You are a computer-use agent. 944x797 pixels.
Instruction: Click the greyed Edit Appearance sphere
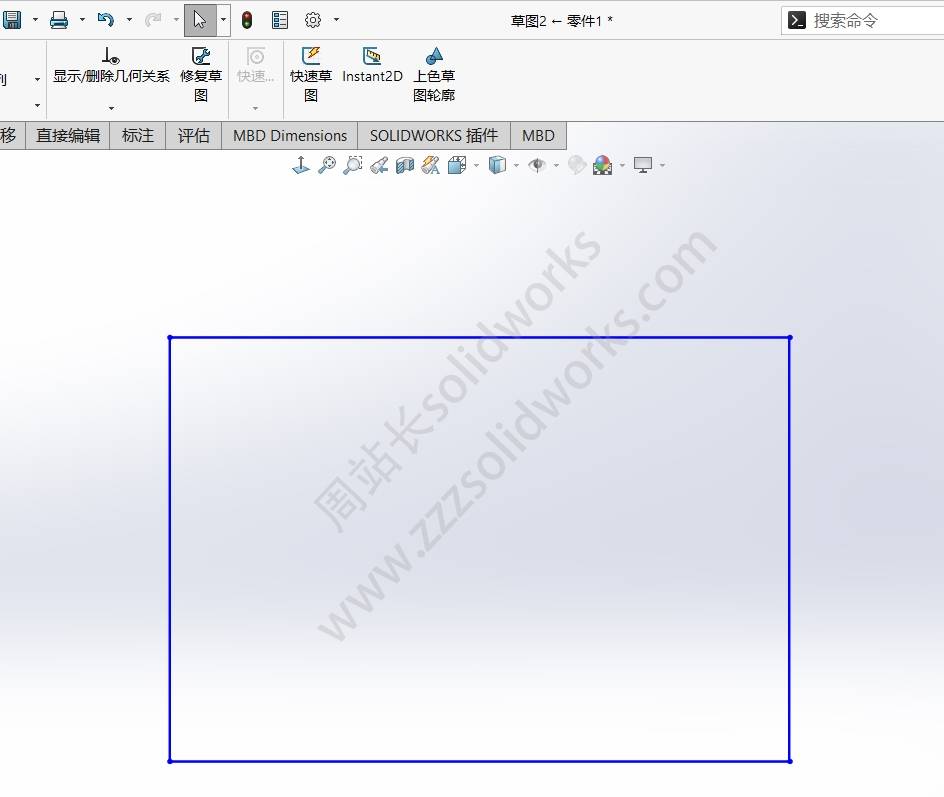pos(577,165)
